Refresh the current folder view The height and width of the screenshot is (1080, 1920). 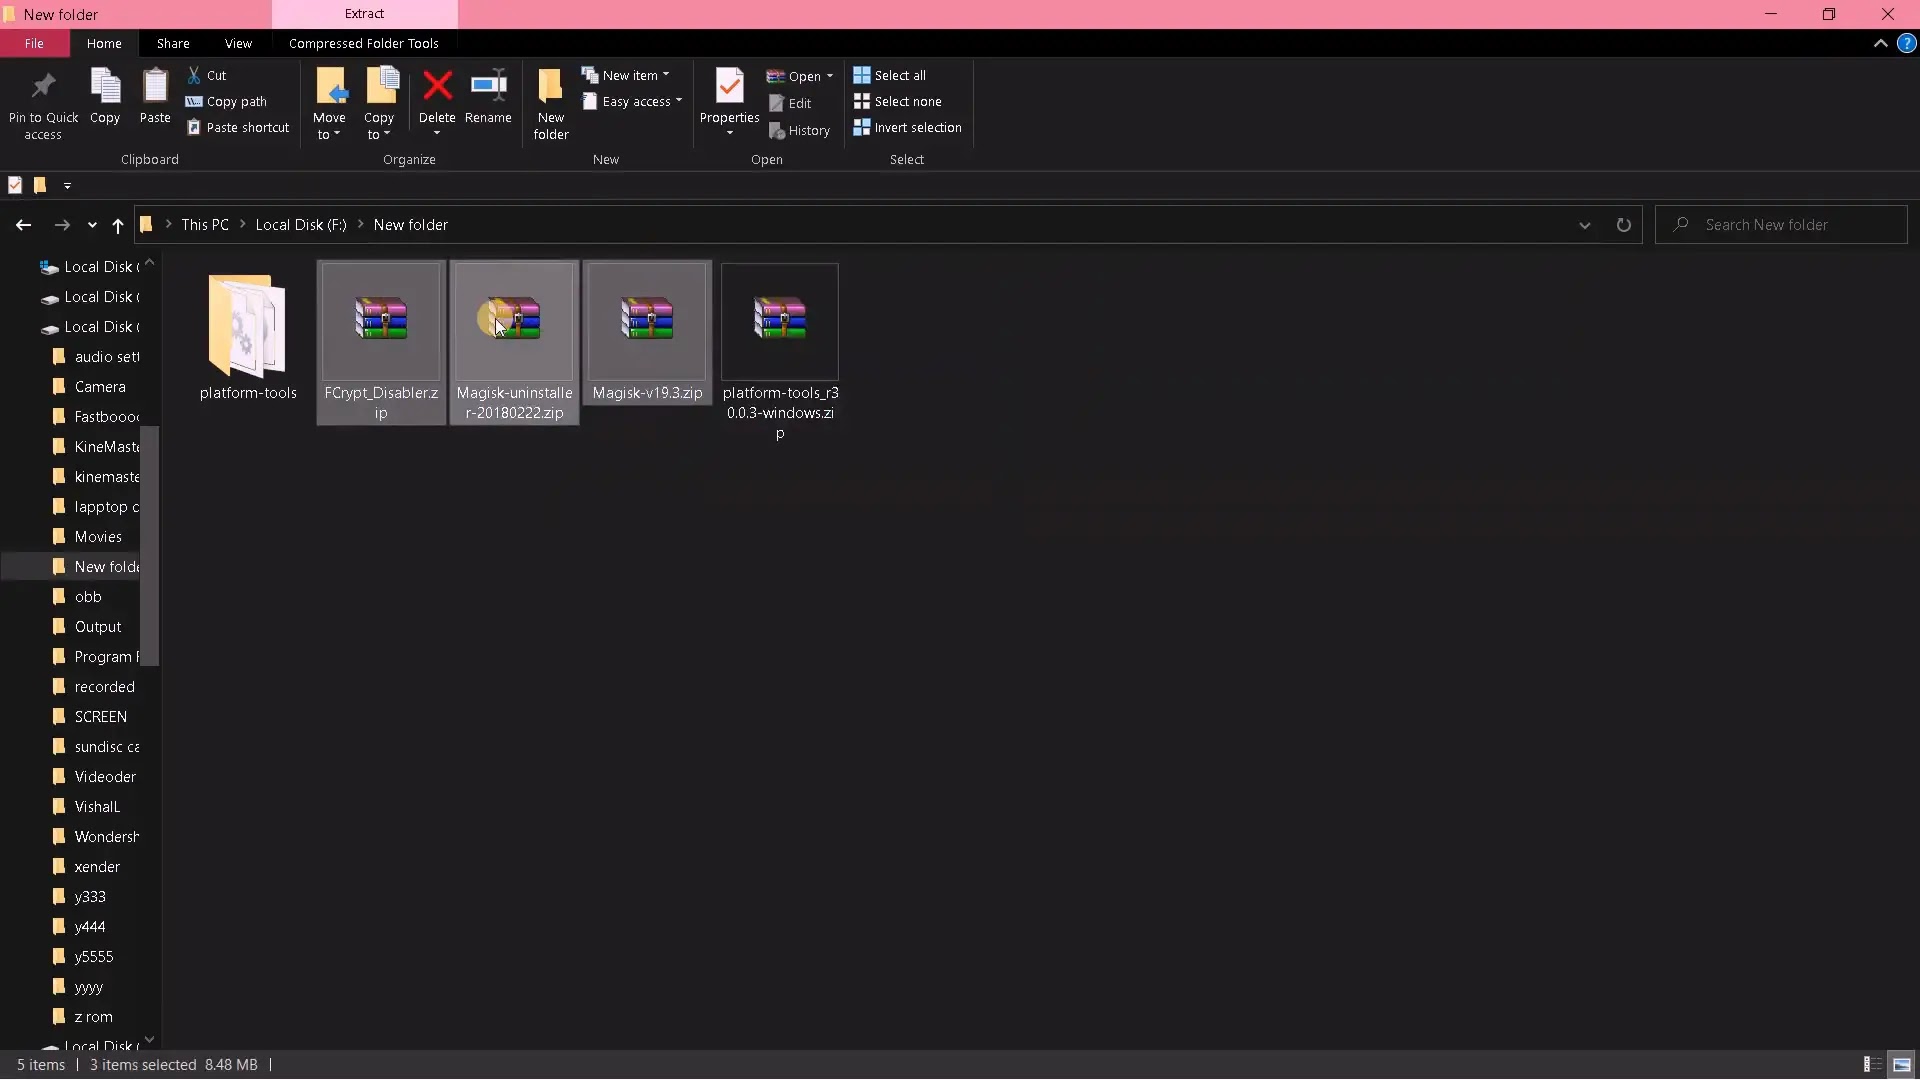(x=1623, y=225)
